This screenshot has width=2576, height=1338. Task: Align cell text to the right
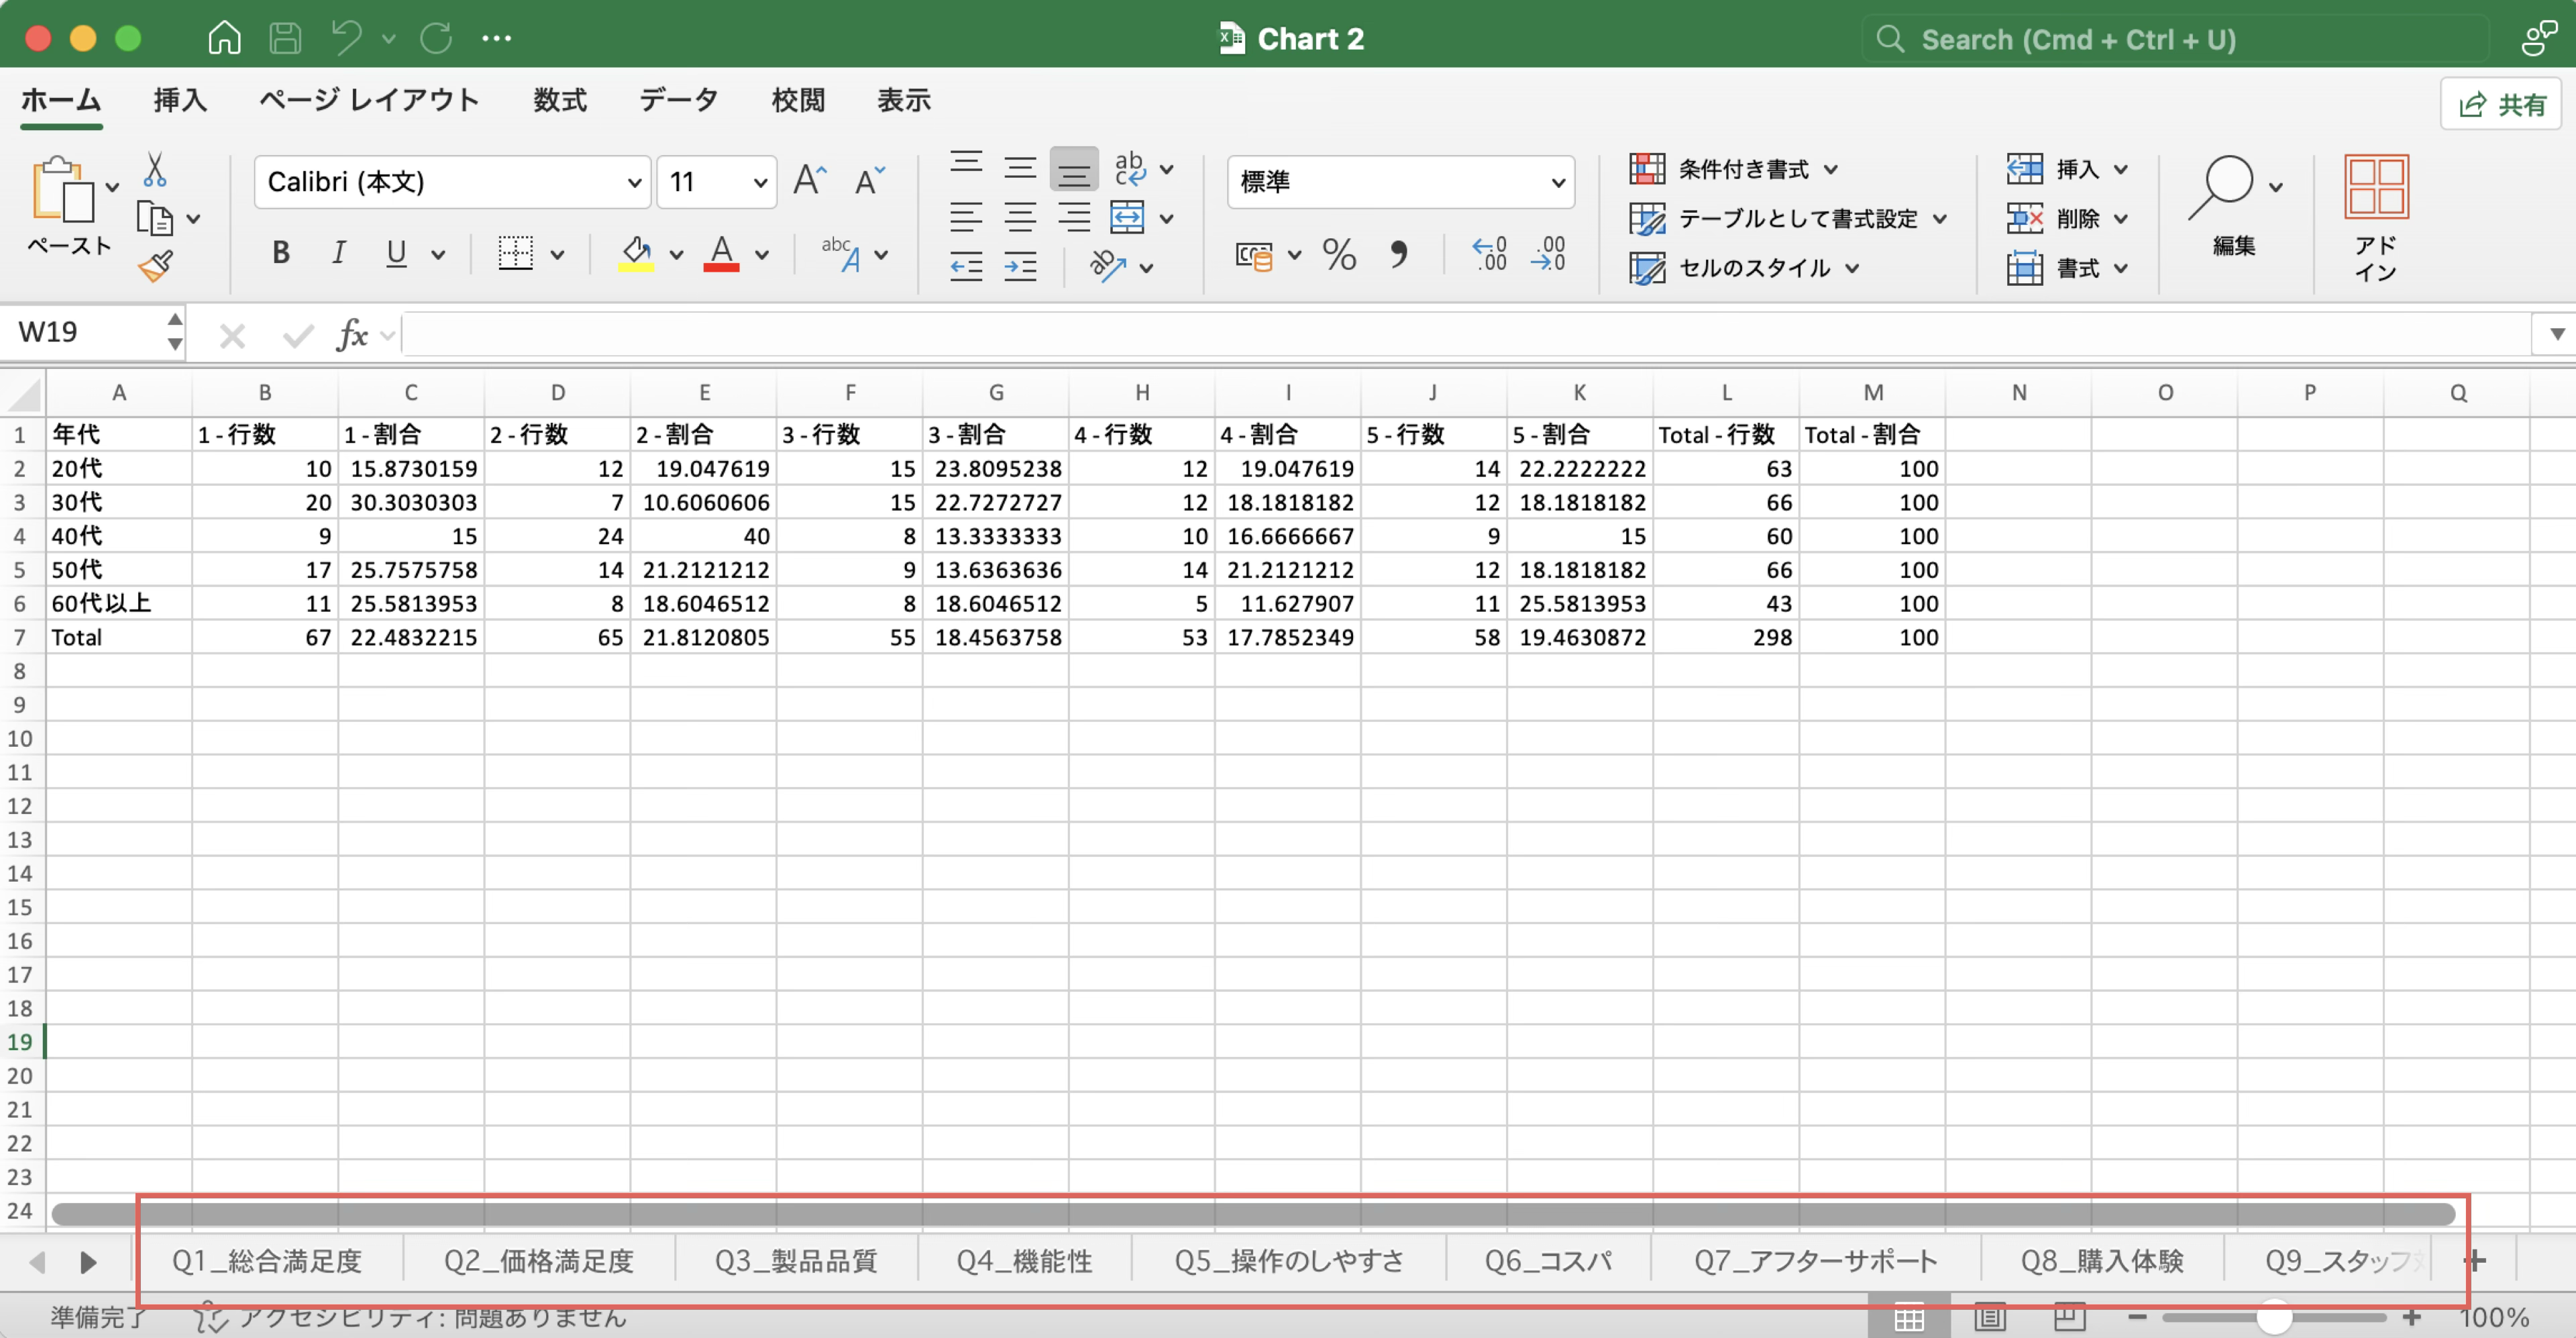click(1074, 217)
